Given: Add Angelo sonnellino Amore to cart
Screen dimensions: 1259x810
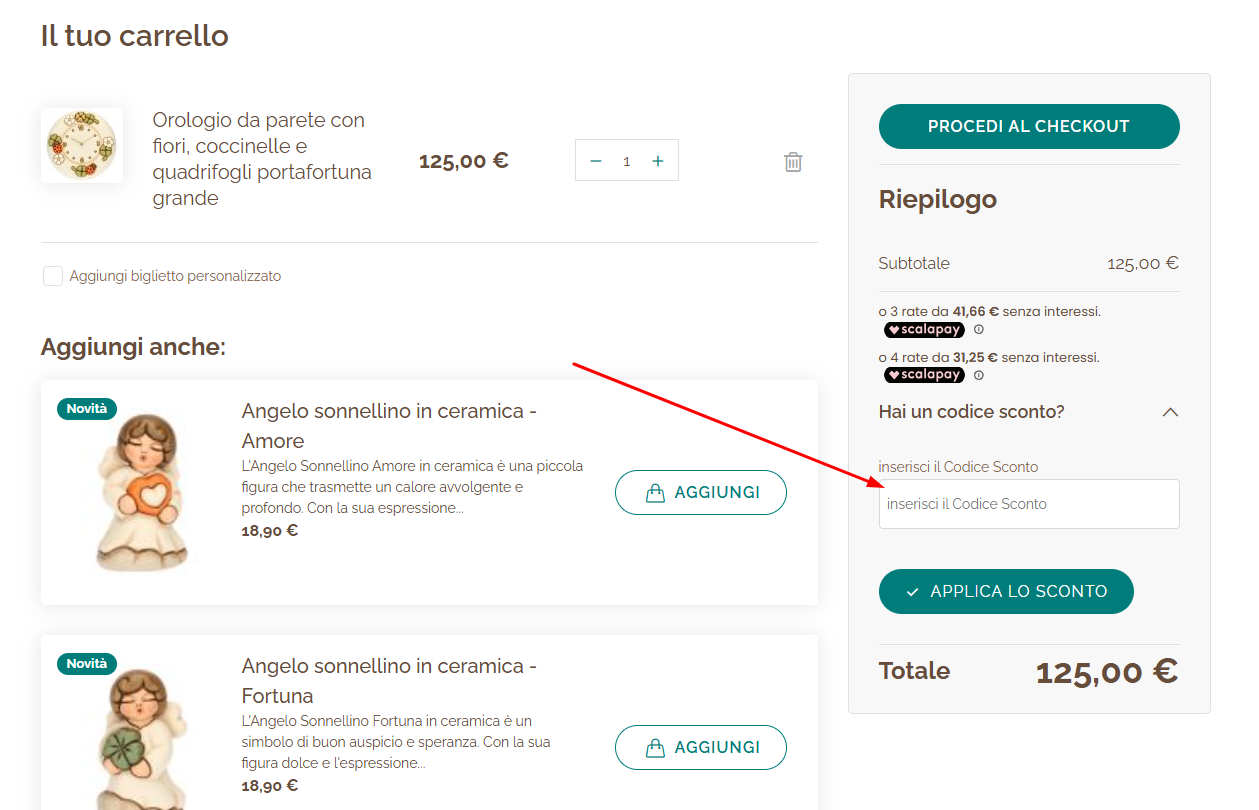Looking at the screenshot, I should pos(700,492).
